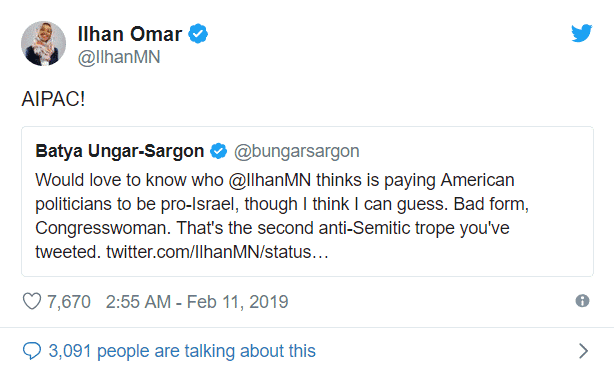This screenshot has height=368, width=614.
Task: Click Batya Ungar-Sargon's verified badge
Action: point(219,151)
